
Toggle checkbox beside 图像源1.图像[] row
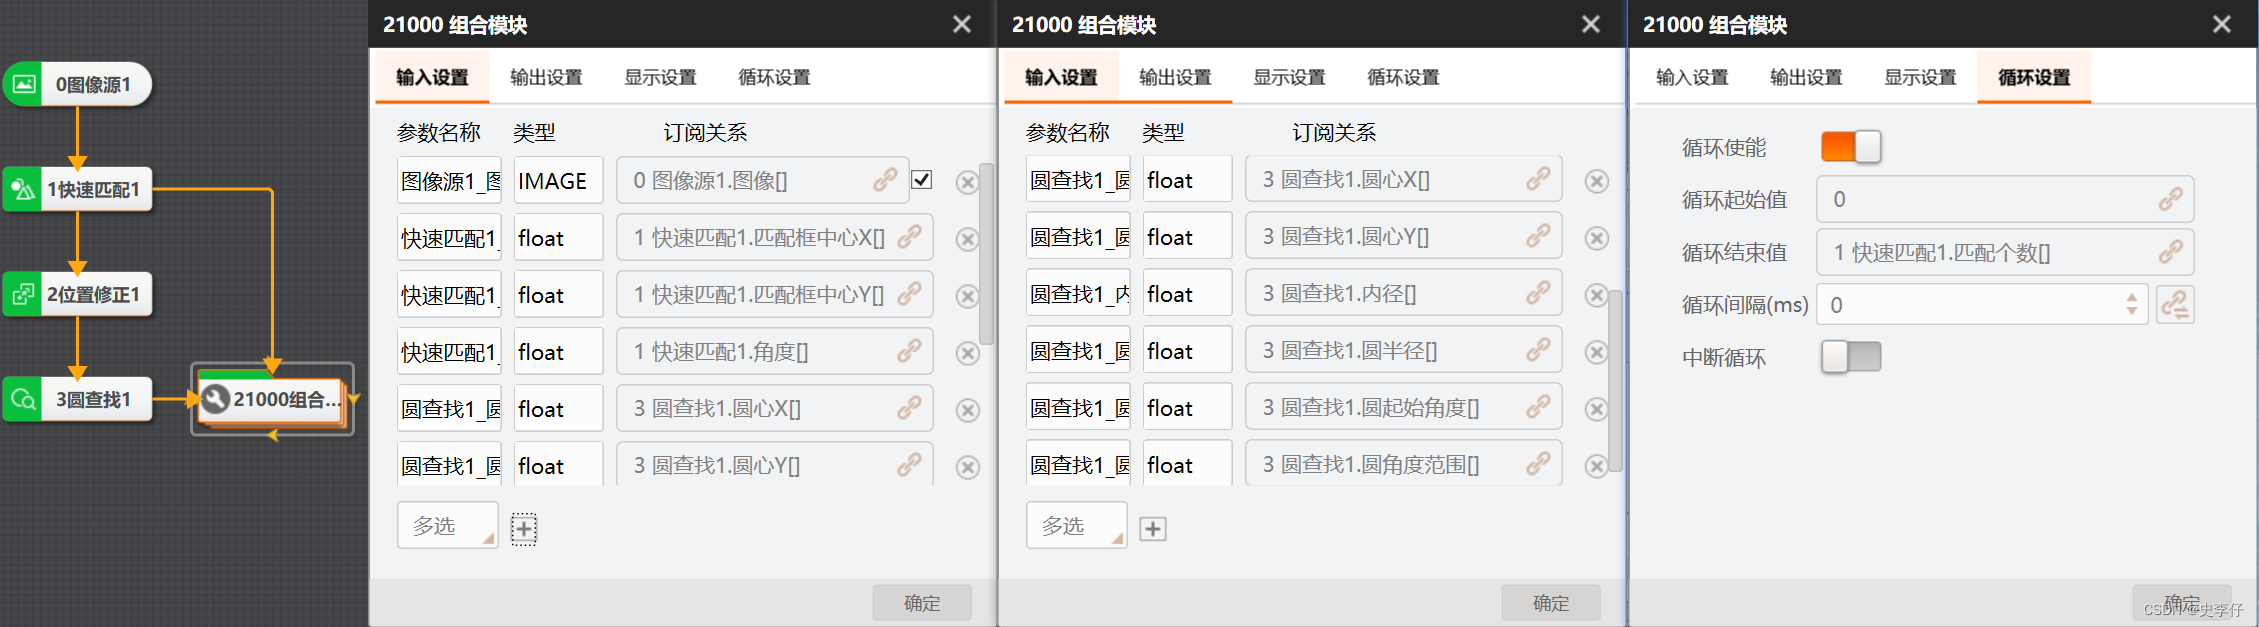coord(922,180)
